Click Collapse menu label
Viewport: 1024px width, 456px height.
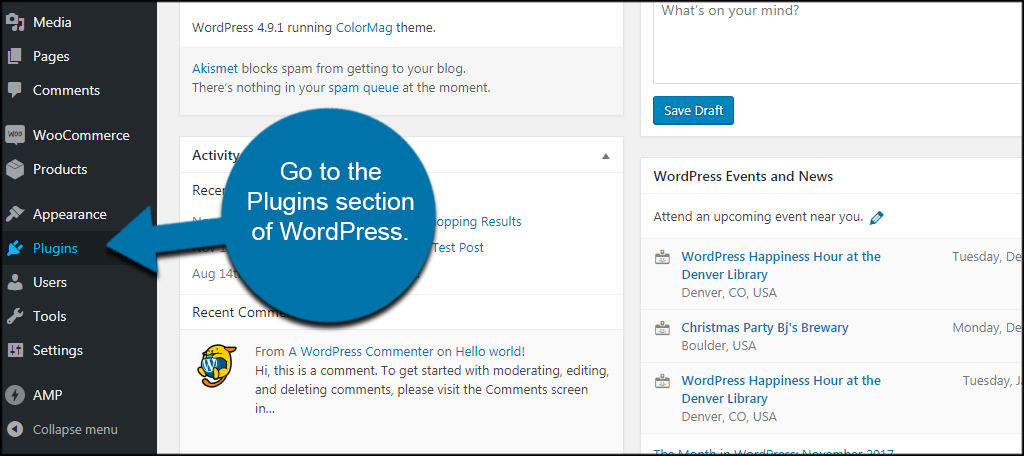pyautogui.click(x=75, y=429)
